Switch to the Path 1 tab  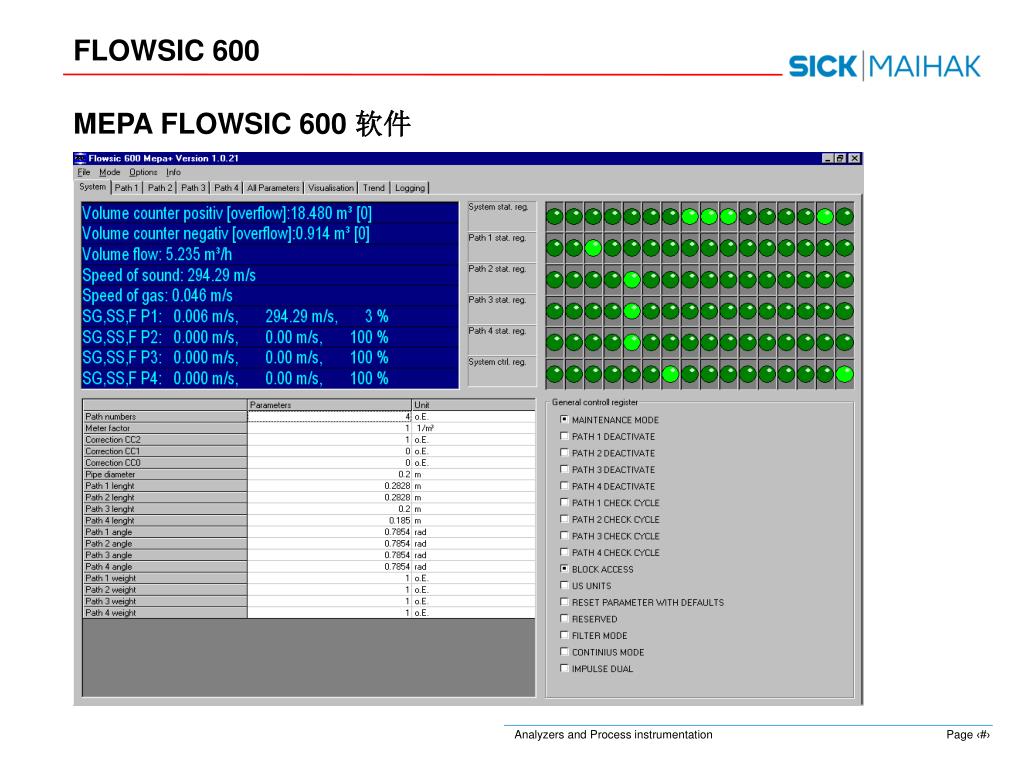(x=126, y=188)
